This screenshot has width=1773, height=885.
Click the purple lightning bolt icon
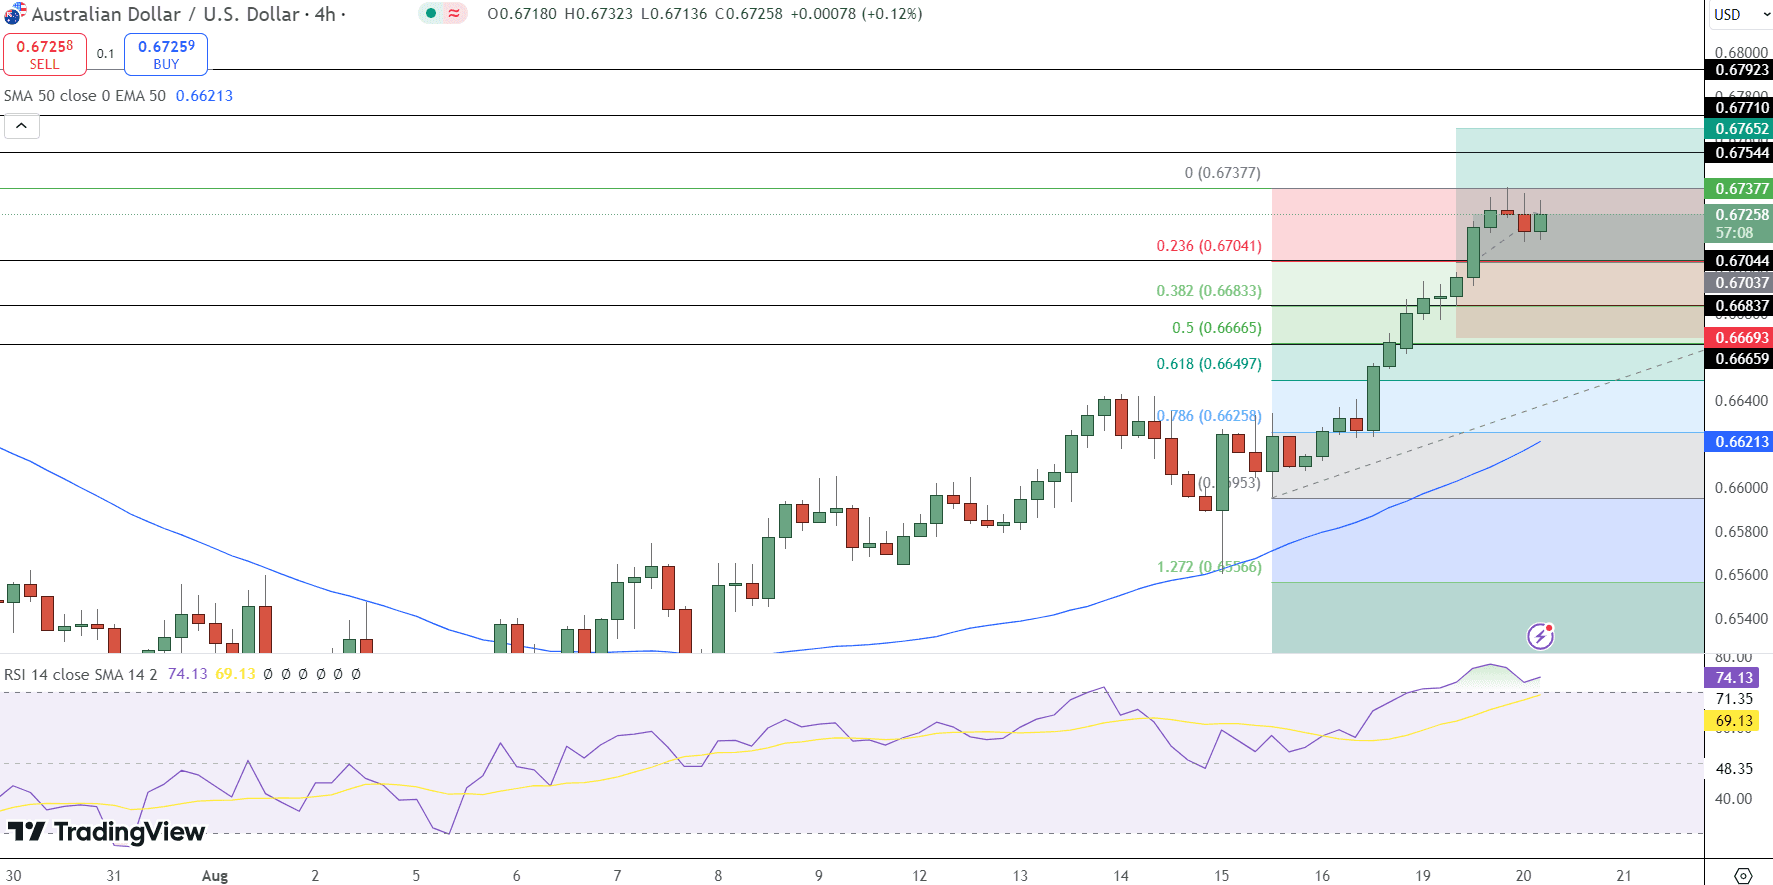(x=1541, y=636)
